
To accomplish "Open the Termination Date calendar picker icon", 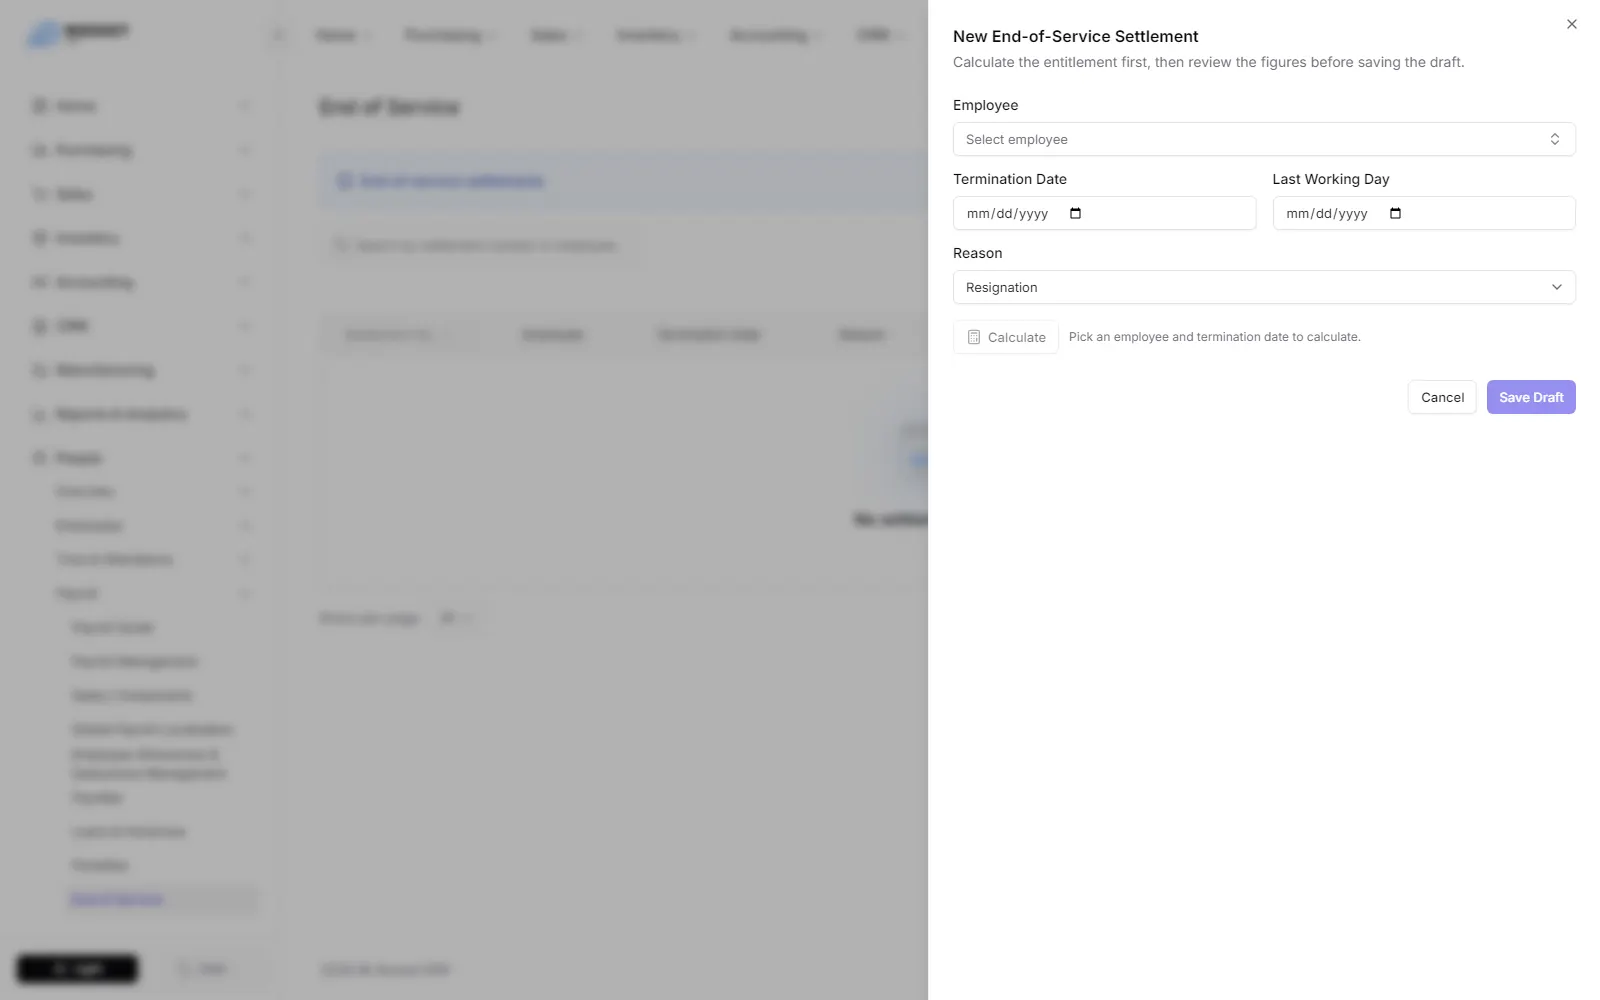I will click(1076, 213).
